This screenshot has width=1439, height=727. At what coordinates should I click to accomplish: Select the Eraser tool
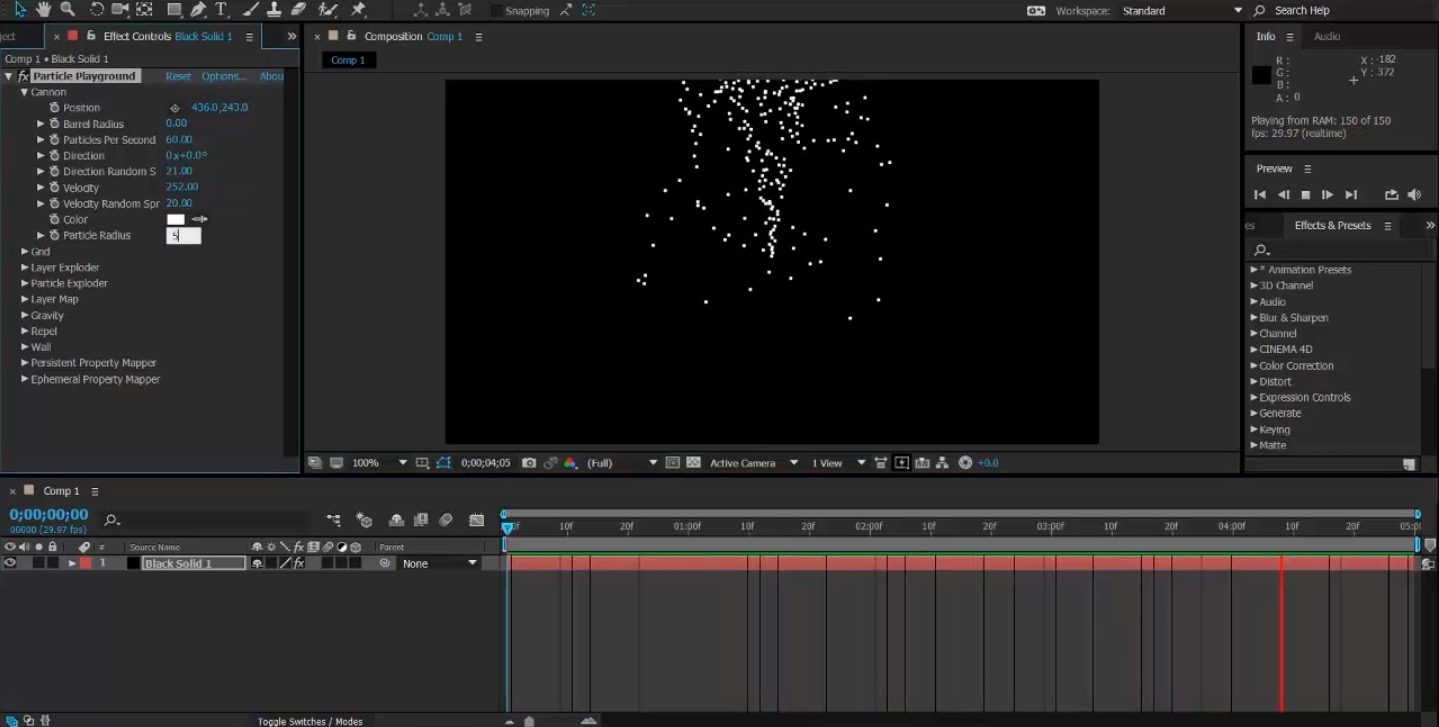[x=297, y=9]
